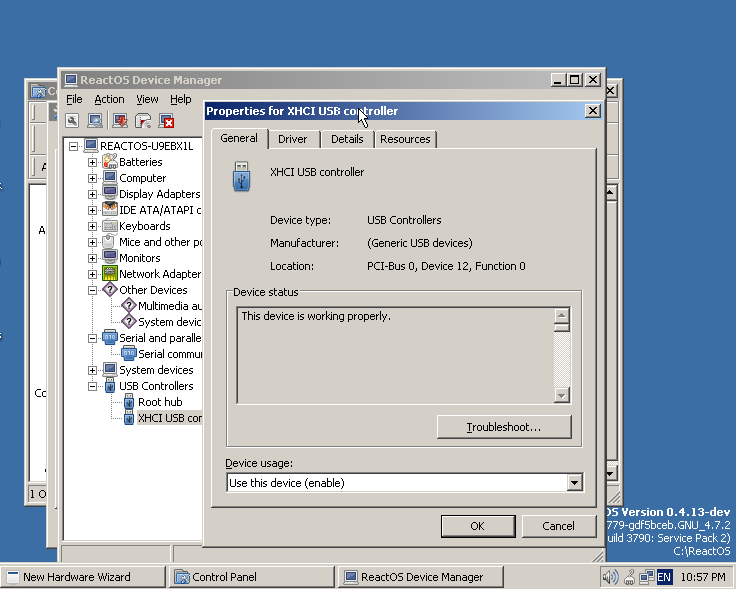Open New Hardware Wizard taskbar button
The image size is (736, 589).
point(83,577)
